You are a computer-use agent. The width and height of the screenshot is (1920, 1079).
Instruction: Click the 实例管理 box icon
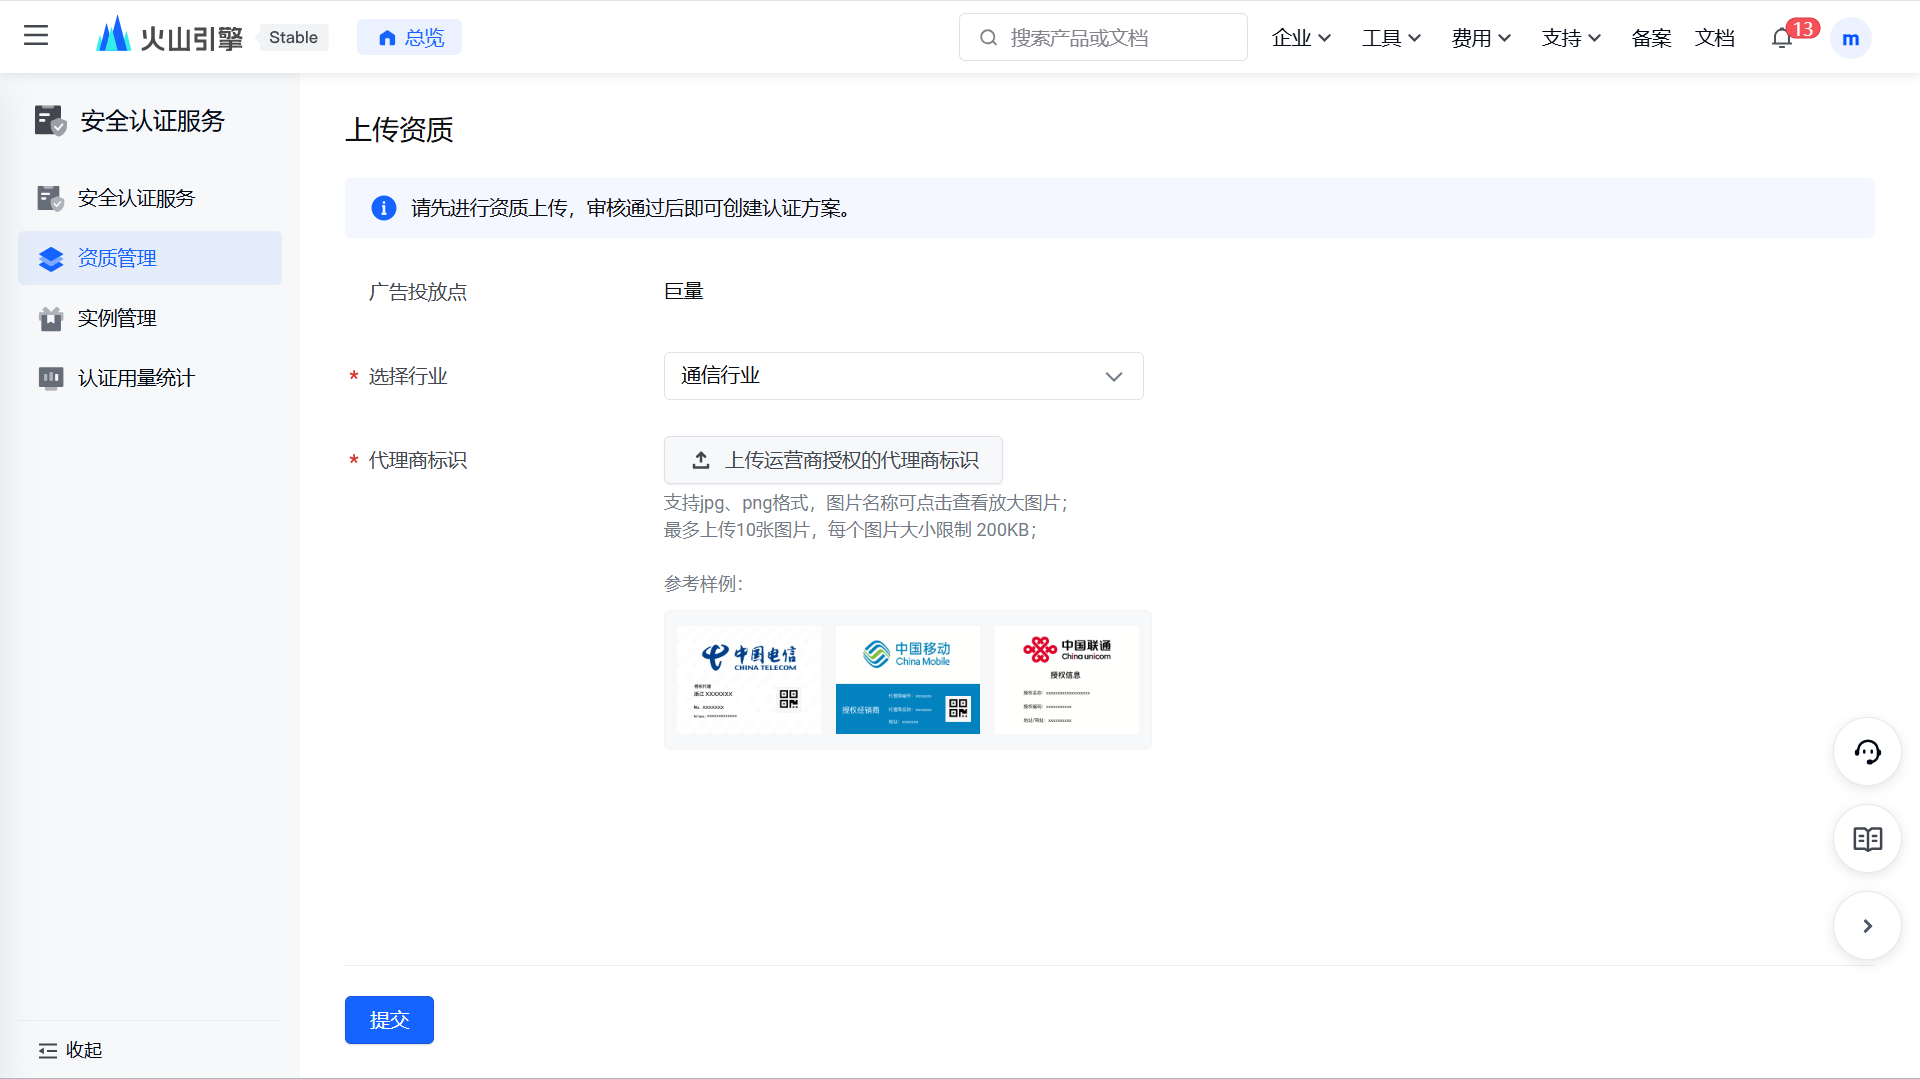(51, 319)
